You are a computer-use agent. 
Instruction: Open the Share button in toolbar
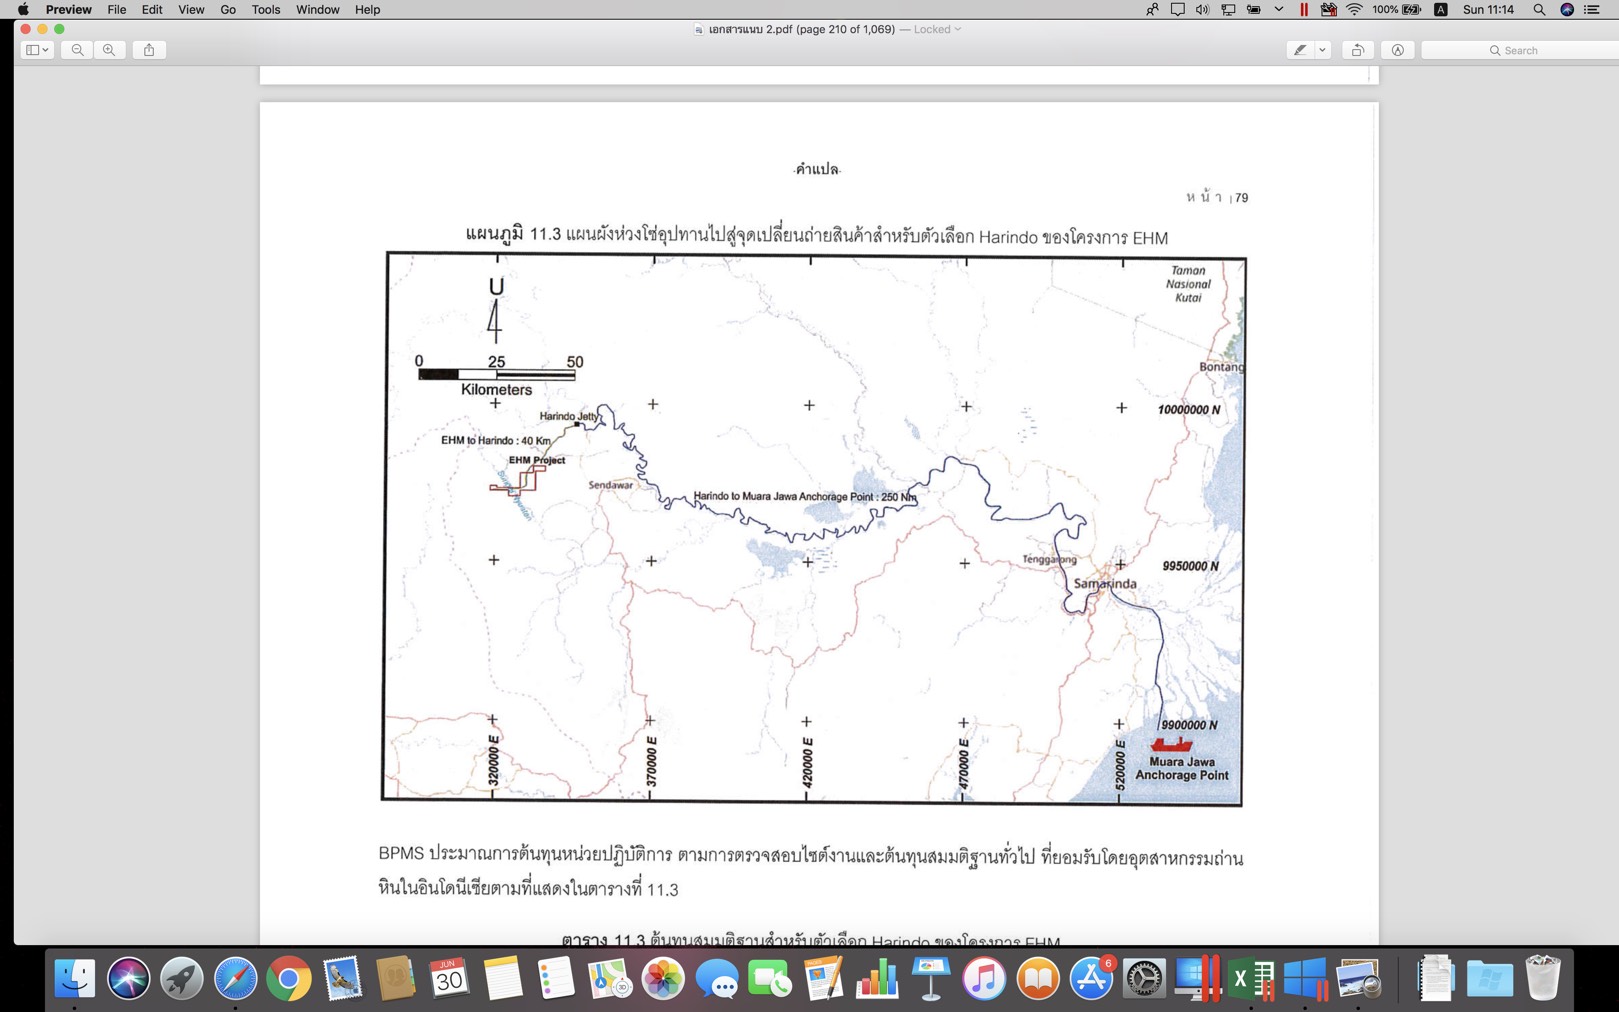(x=149, y=50)
